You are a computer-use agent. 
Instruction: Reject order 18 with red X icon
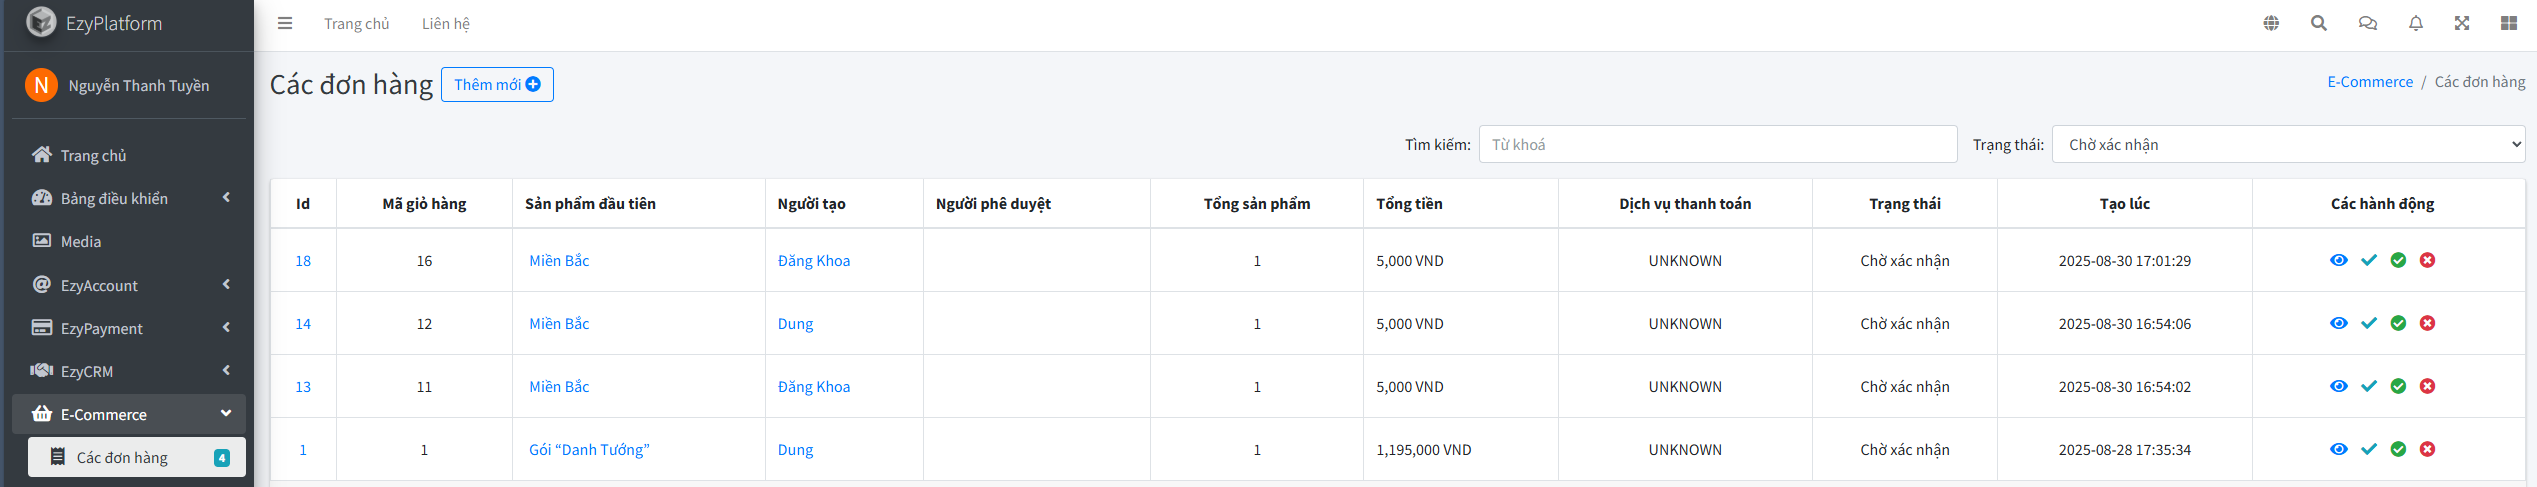coord(2427,260)
